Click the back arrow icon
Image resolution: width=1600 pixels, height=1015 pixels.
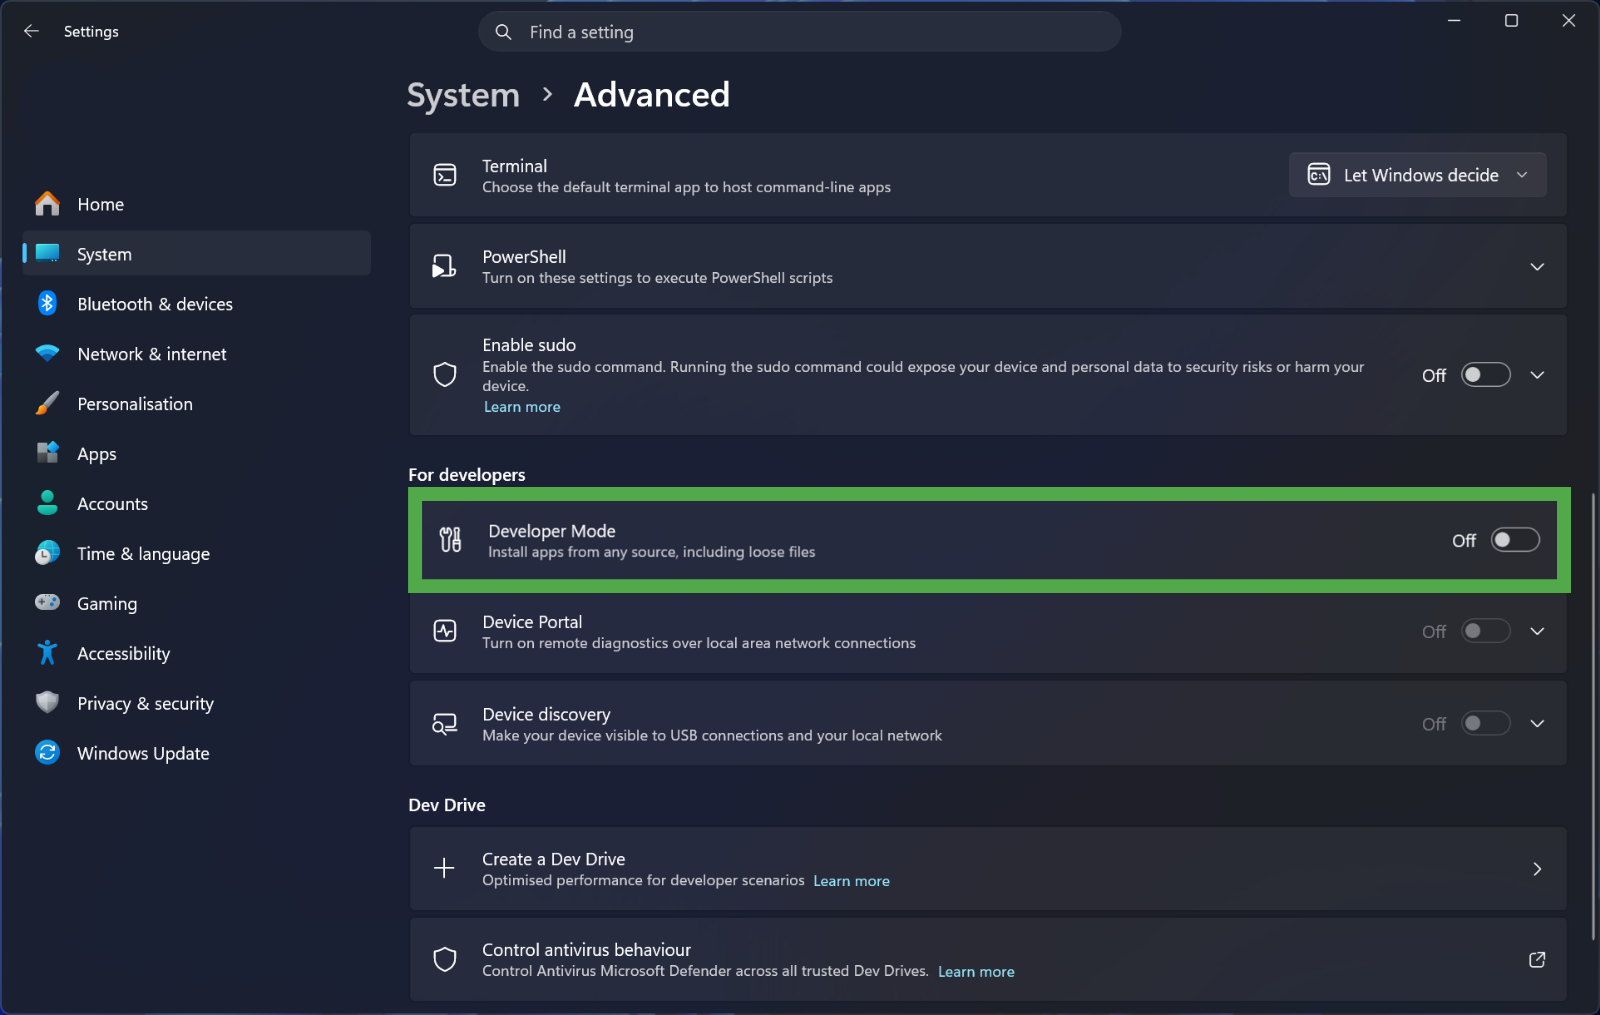31,31
